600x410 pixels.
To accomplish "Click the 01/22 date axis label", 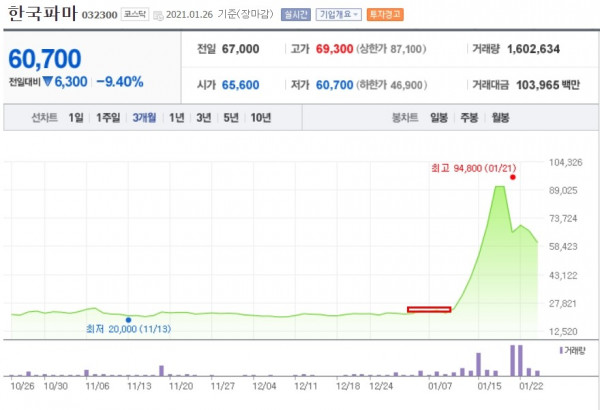I will pyautogui.click(x=531, y=386).
